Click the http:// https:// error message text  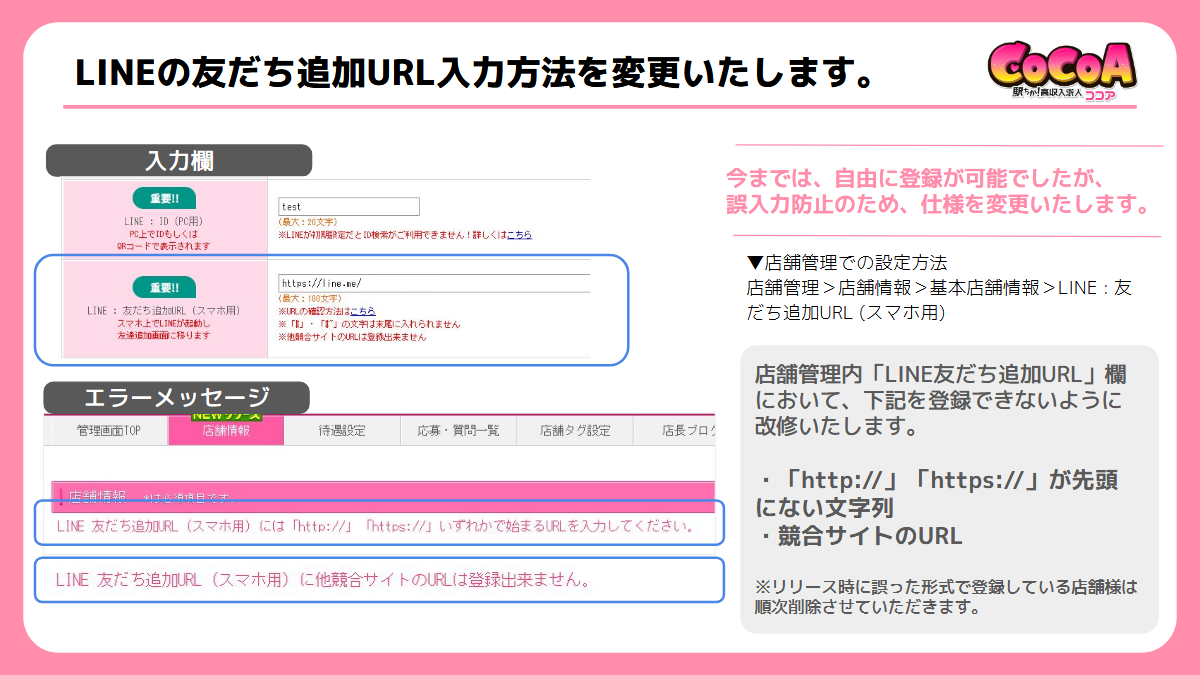click(376, 525)
